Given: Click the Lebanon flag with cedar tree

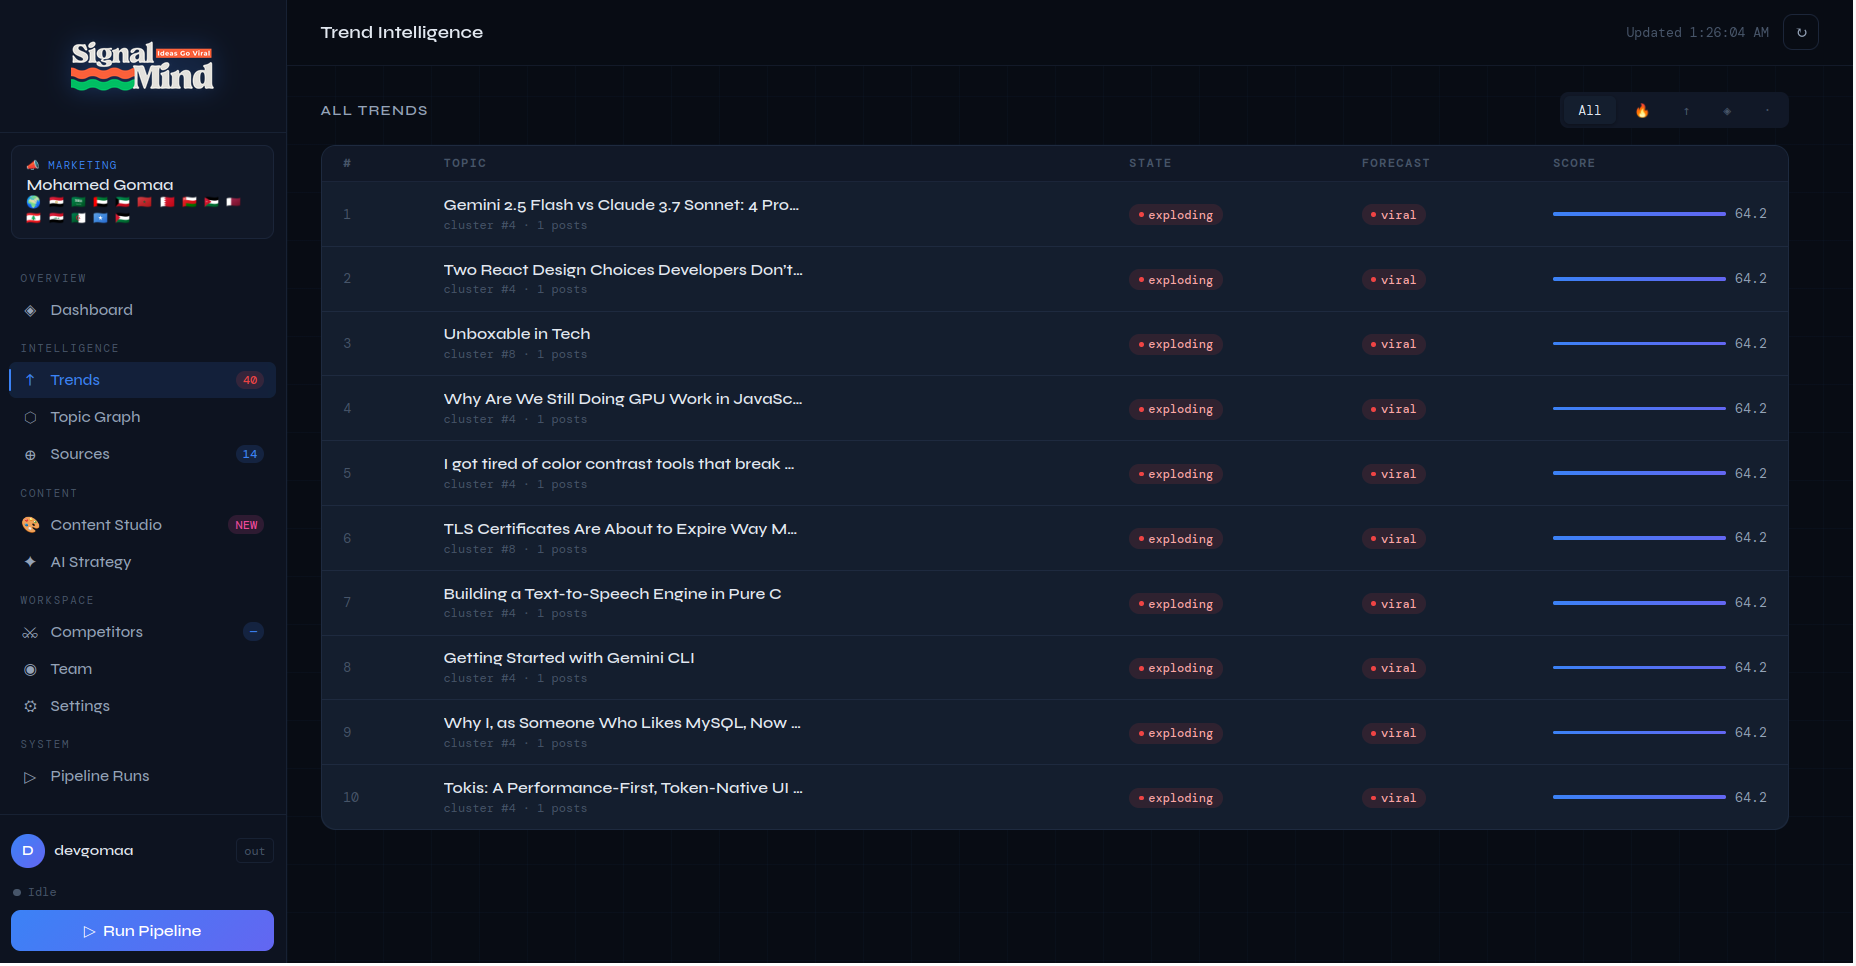Looking at the screenshot, I should [34, 217].
